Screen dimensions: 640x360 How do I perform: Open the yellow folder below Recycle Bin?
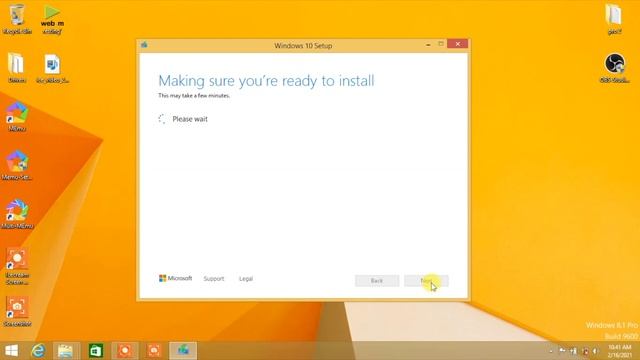16,68
